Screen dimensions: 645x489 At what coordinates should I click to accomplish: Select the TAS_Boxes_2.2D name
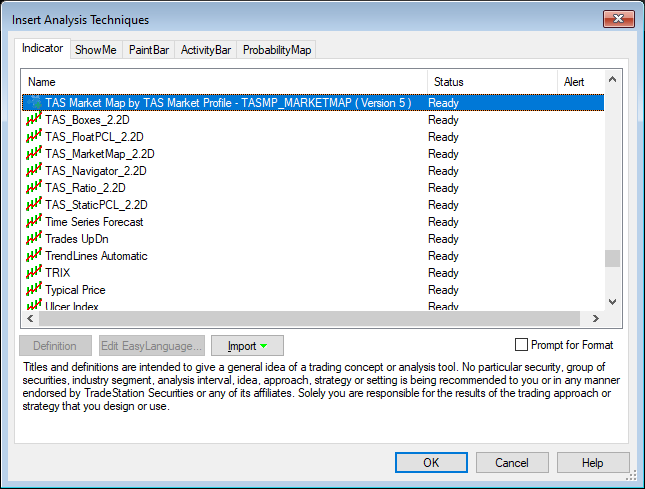click(x=87, y=120)
